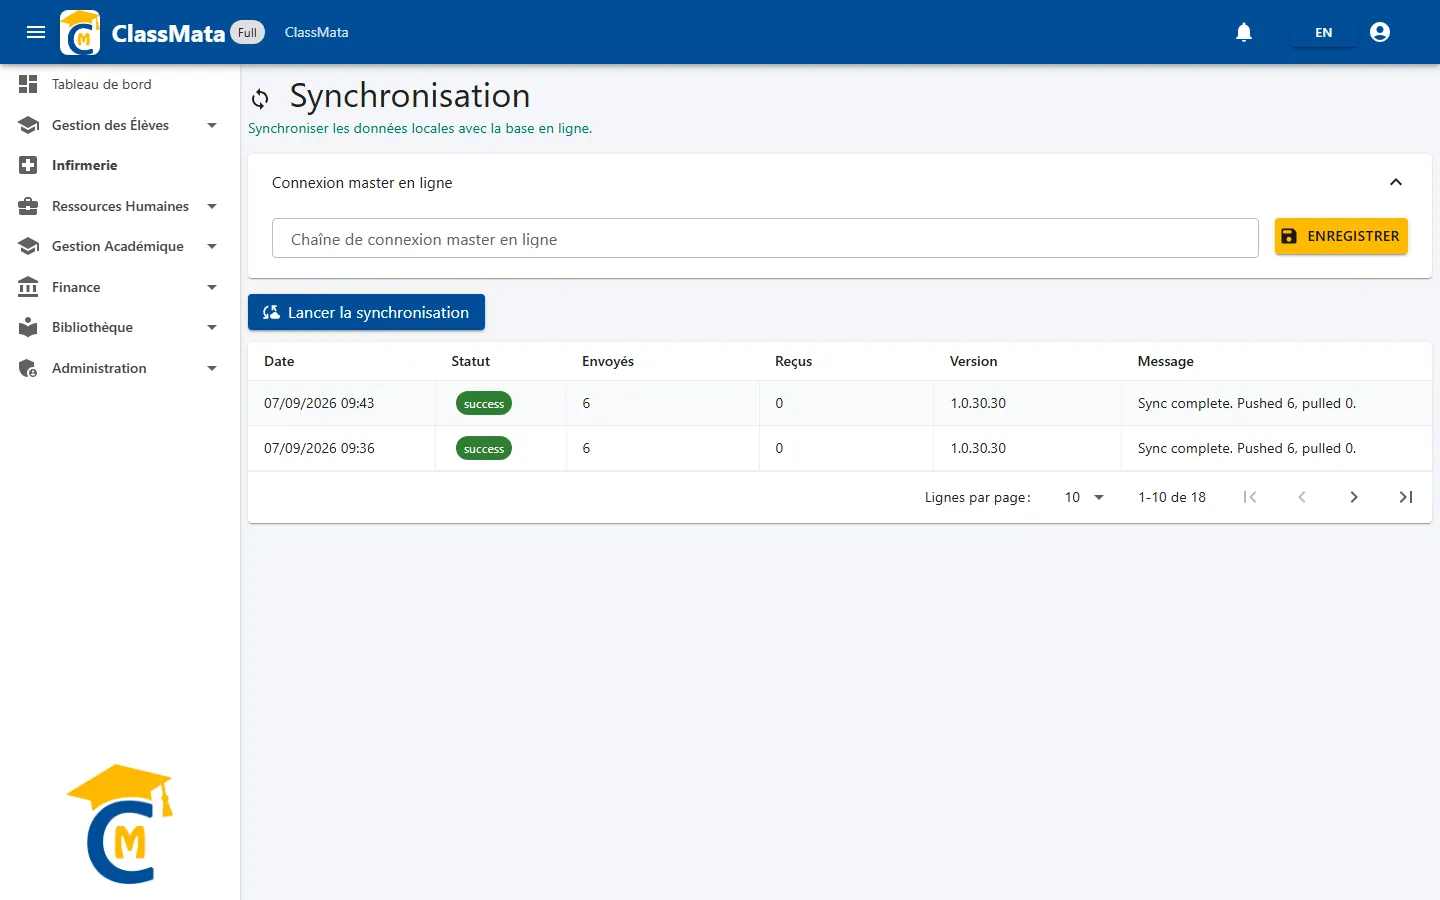Switch language with the EN button

click(1323, 32)
